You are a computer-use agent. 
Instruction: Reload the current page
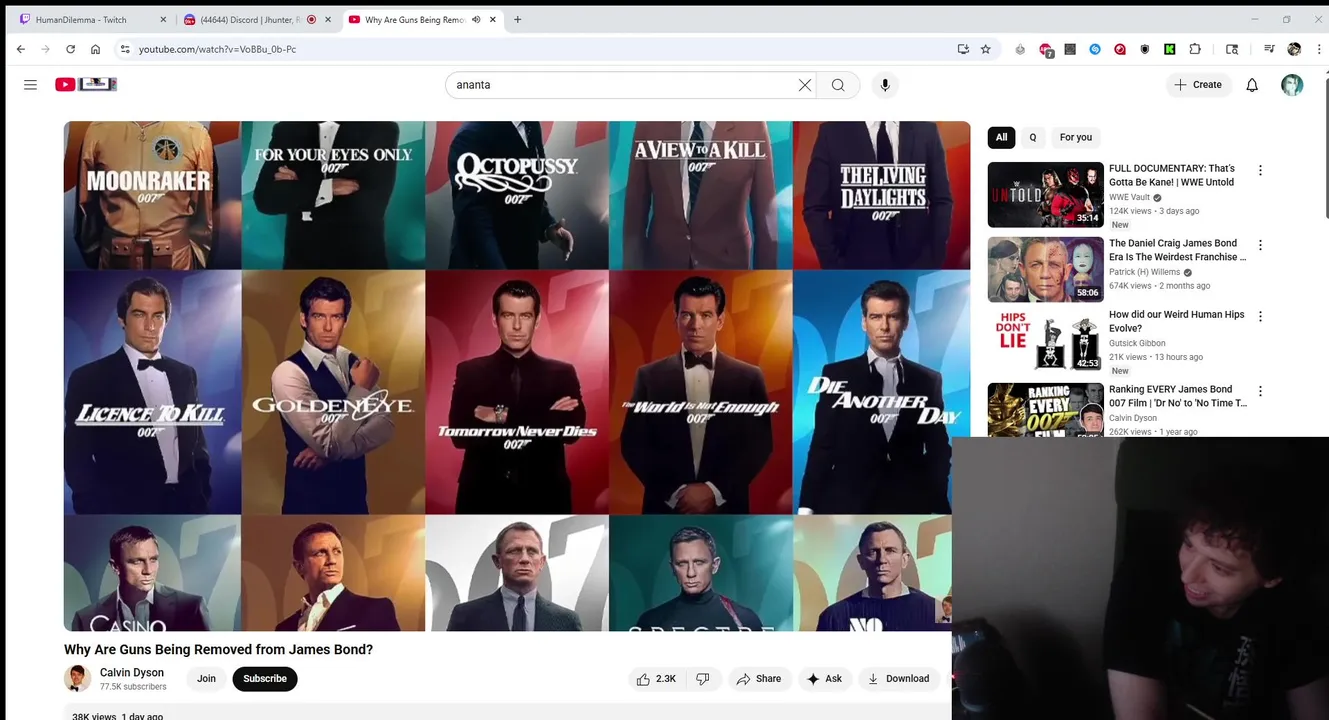[70, 49]
